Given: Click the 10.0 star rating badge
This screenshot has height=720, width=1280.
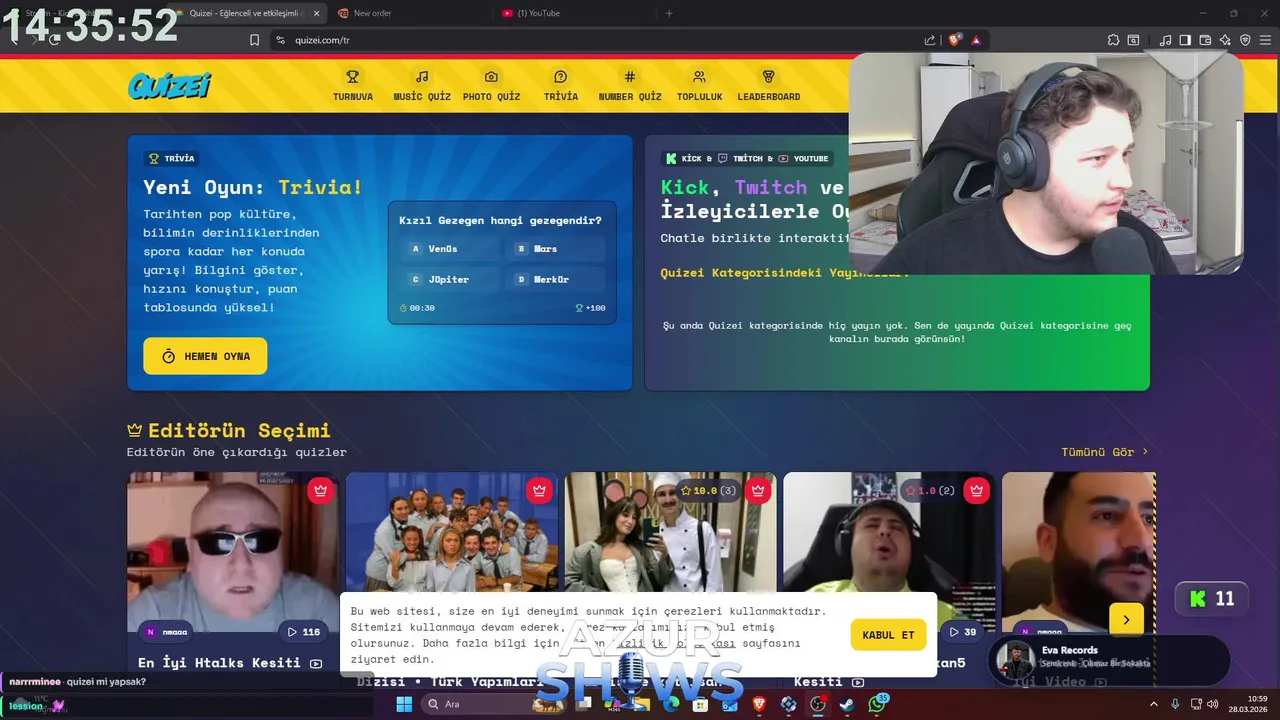Looking at the screenshot, I should (x=708, y=490).
